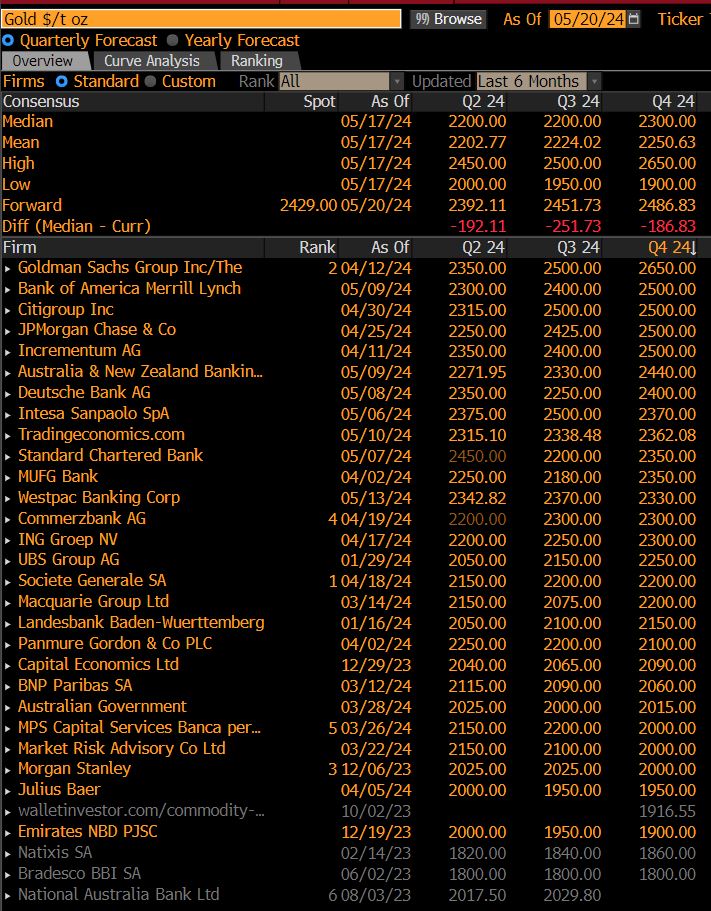Select the BNP Paribas SA row
Viewport: 711px width, 911px height.
pos(356,686)
